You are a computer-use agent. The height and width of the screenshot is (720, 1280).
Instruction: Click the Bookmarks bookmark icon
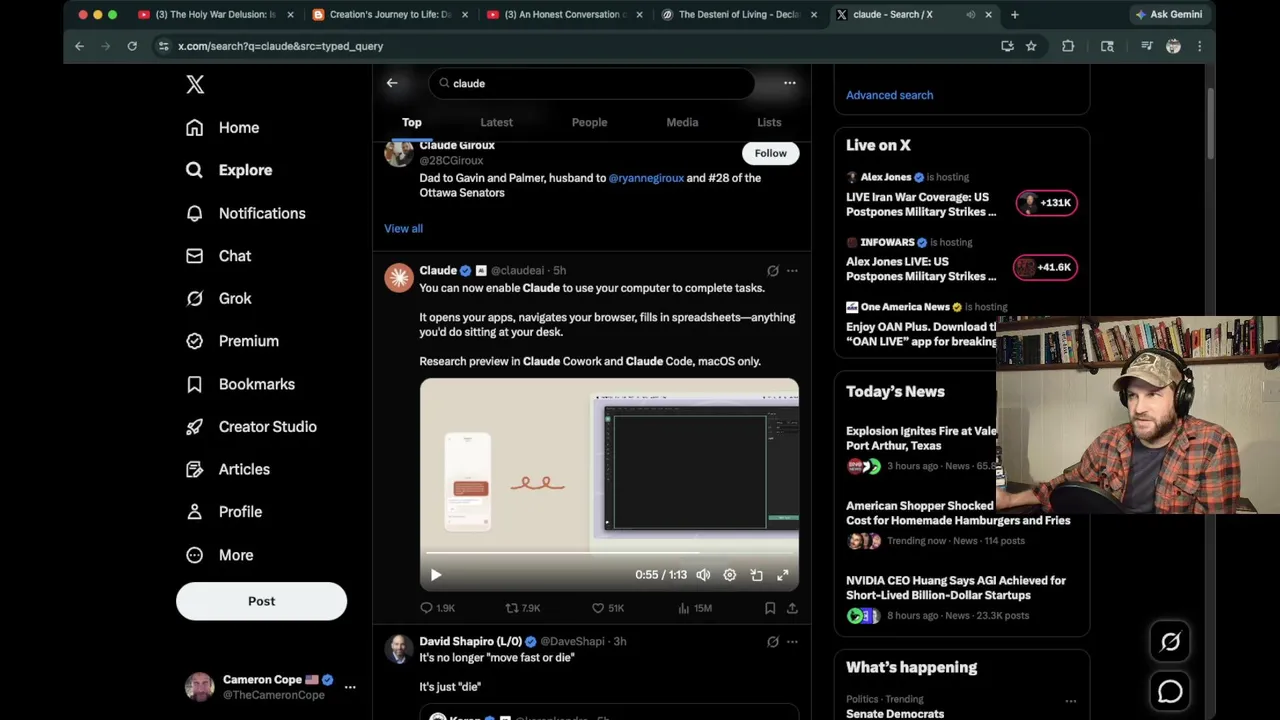(195, 384)
